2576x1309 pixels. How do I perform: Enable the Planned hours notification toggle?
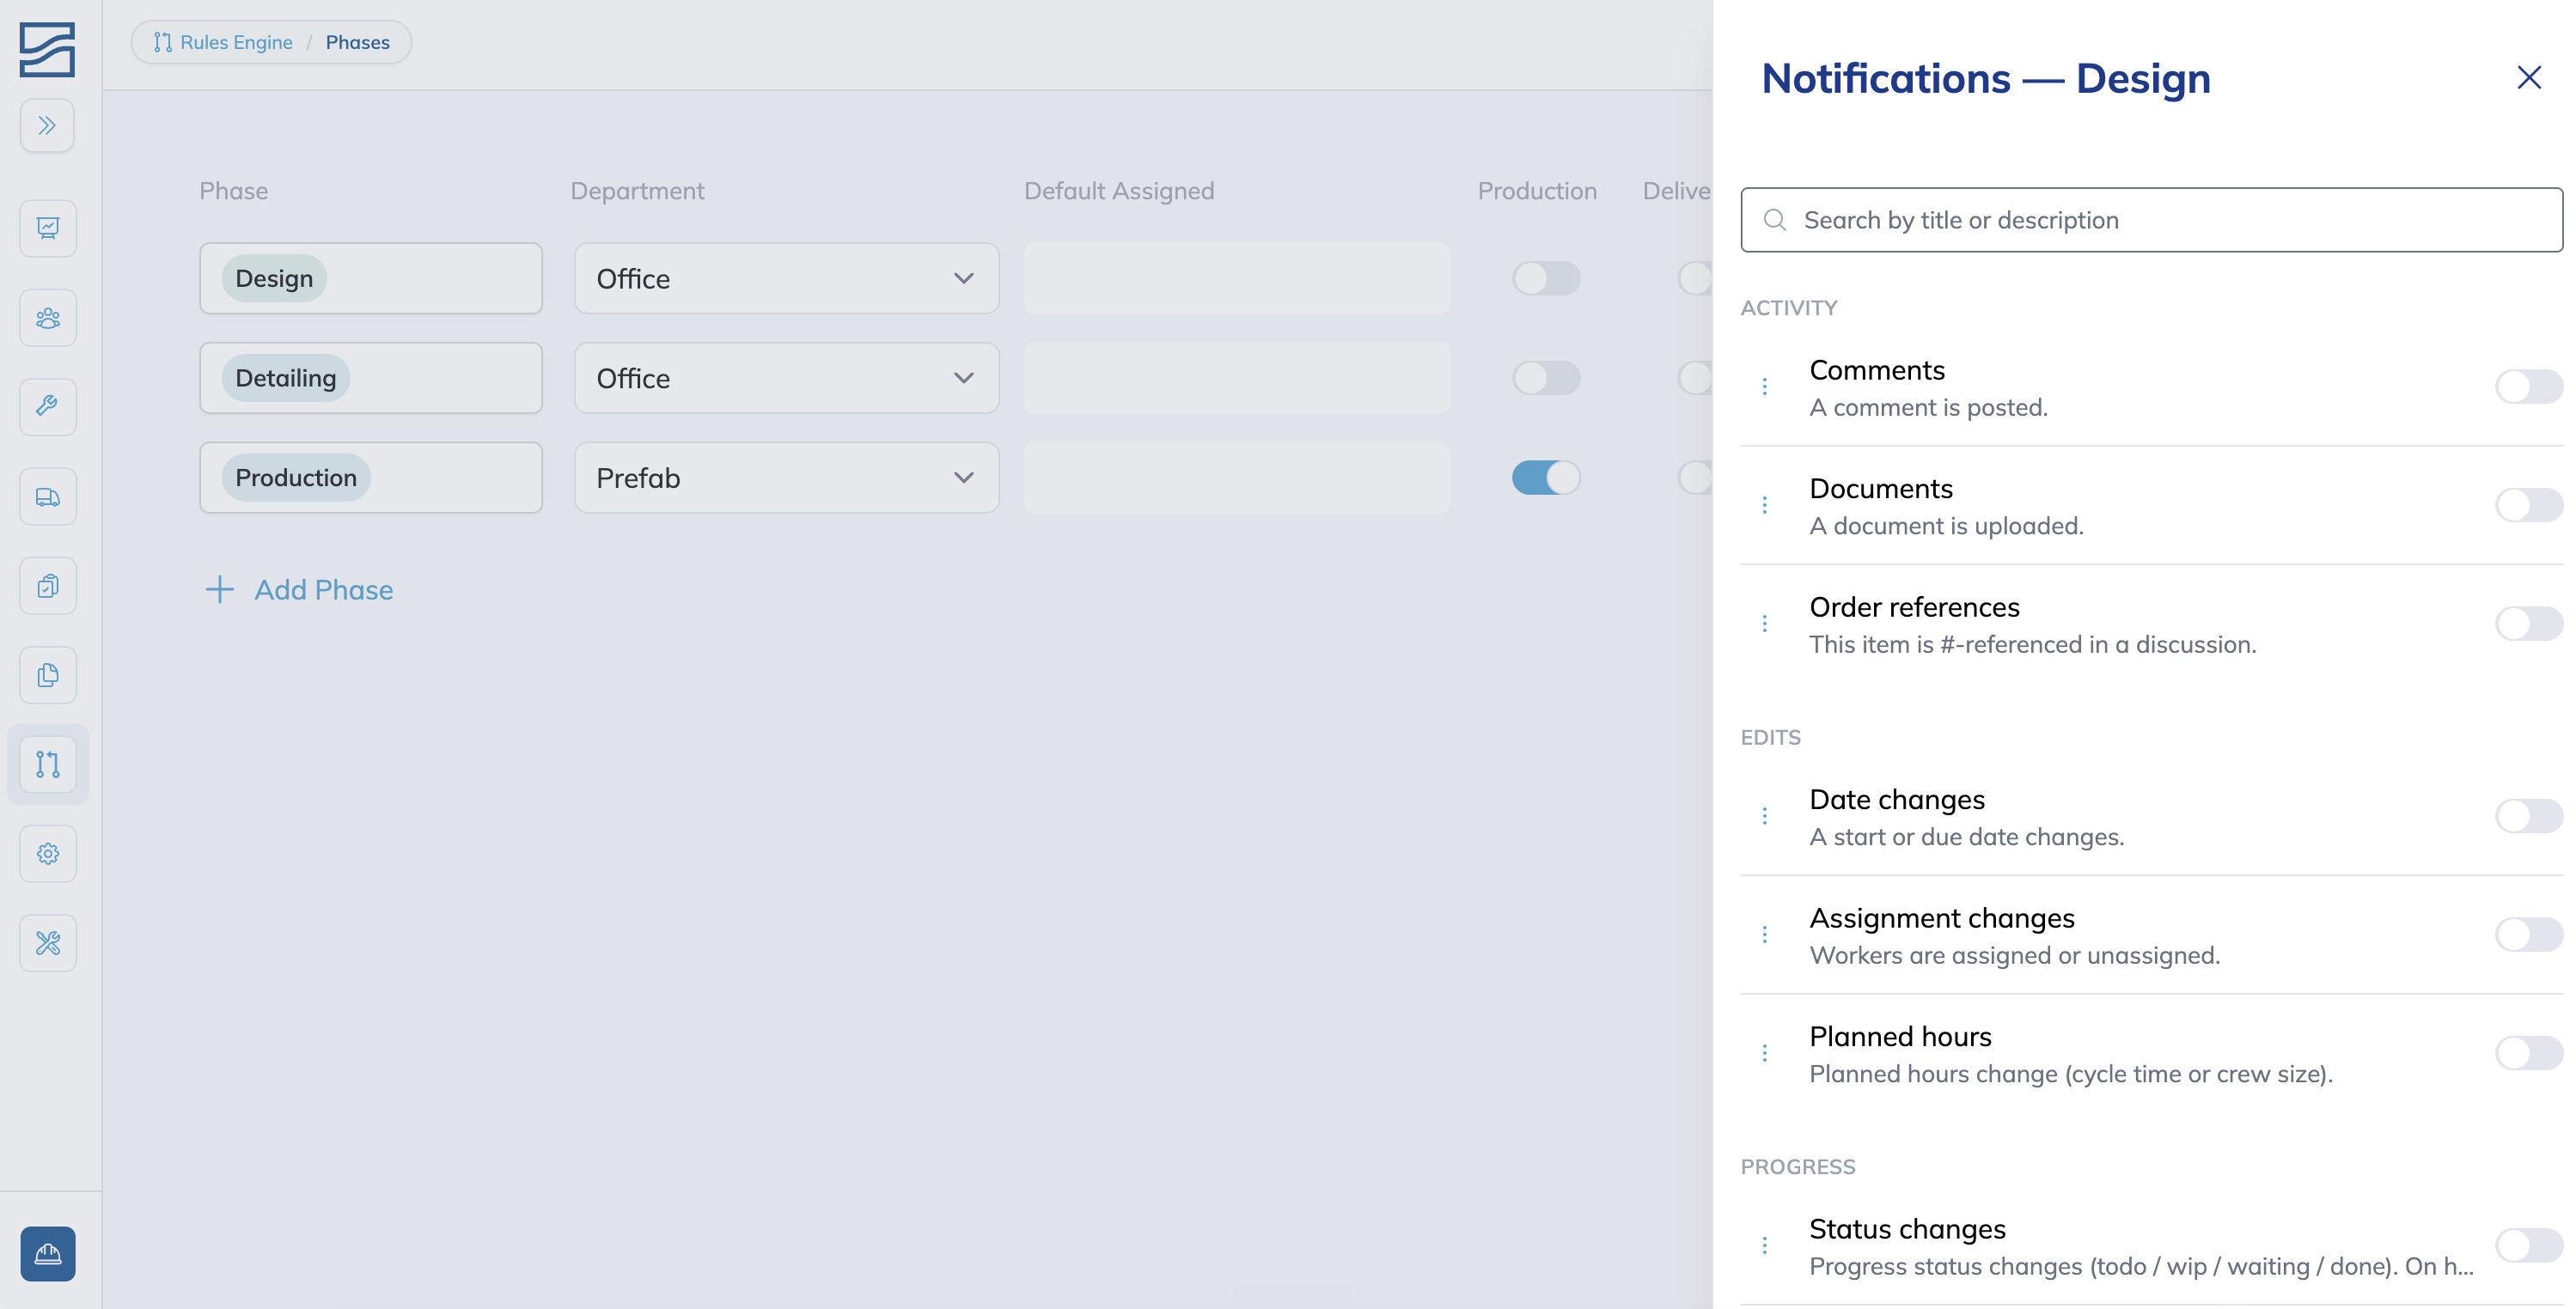pyautogui.click(x=2528, y=1054)
